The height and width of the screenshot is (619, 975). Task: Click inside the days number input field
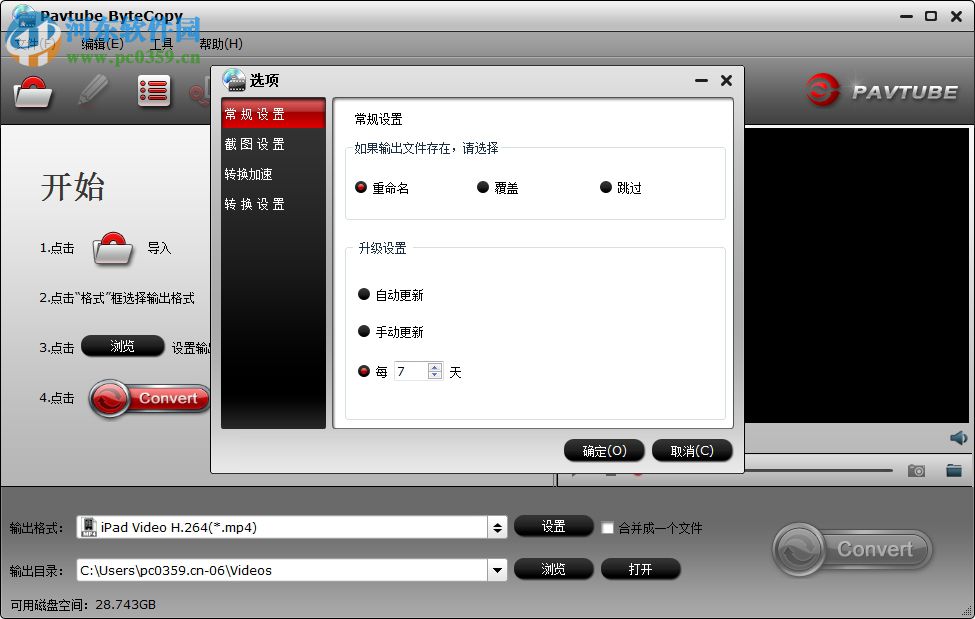tap(415, 370)
